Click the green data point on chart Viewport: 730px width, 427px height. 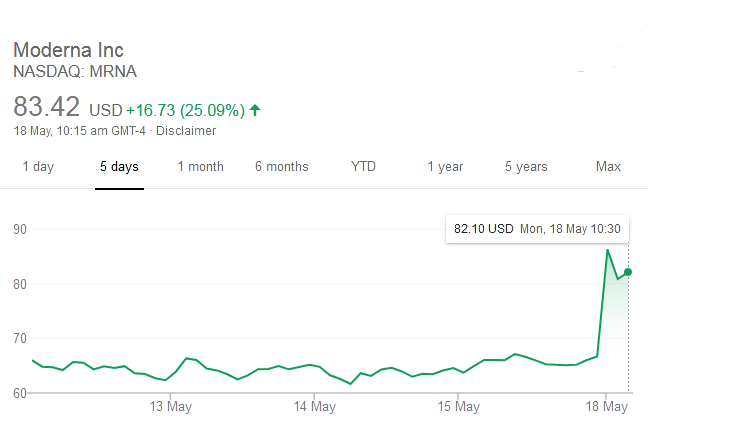[x=628, y=272]
